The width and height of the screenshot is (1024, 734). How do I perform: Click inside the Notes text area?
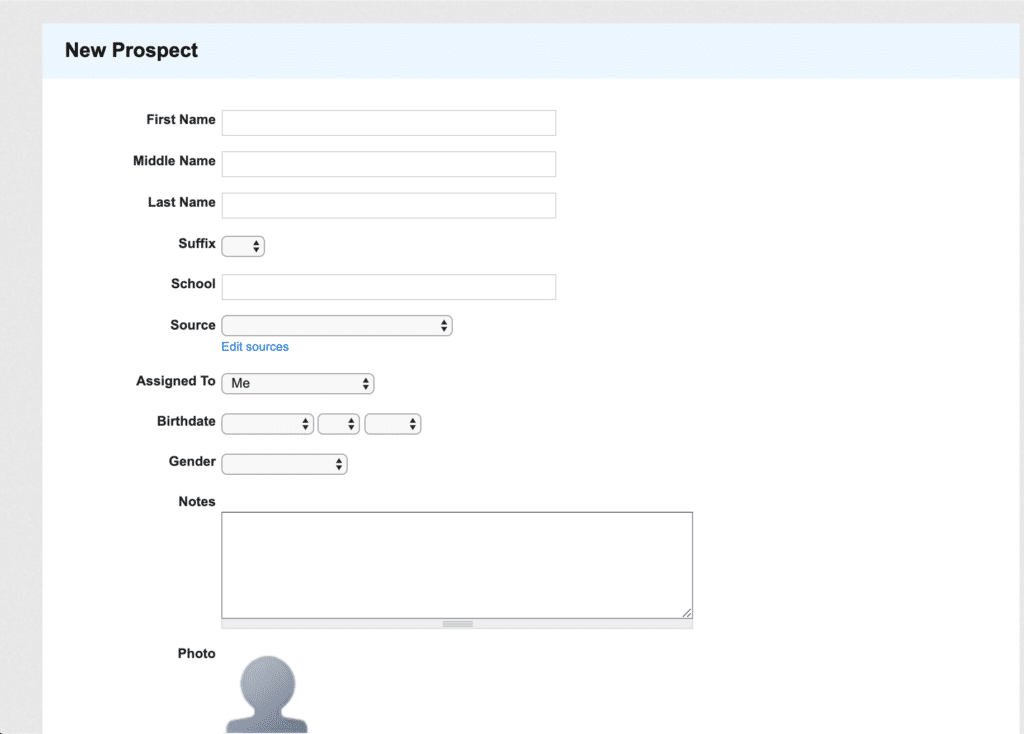coord(457,565)
